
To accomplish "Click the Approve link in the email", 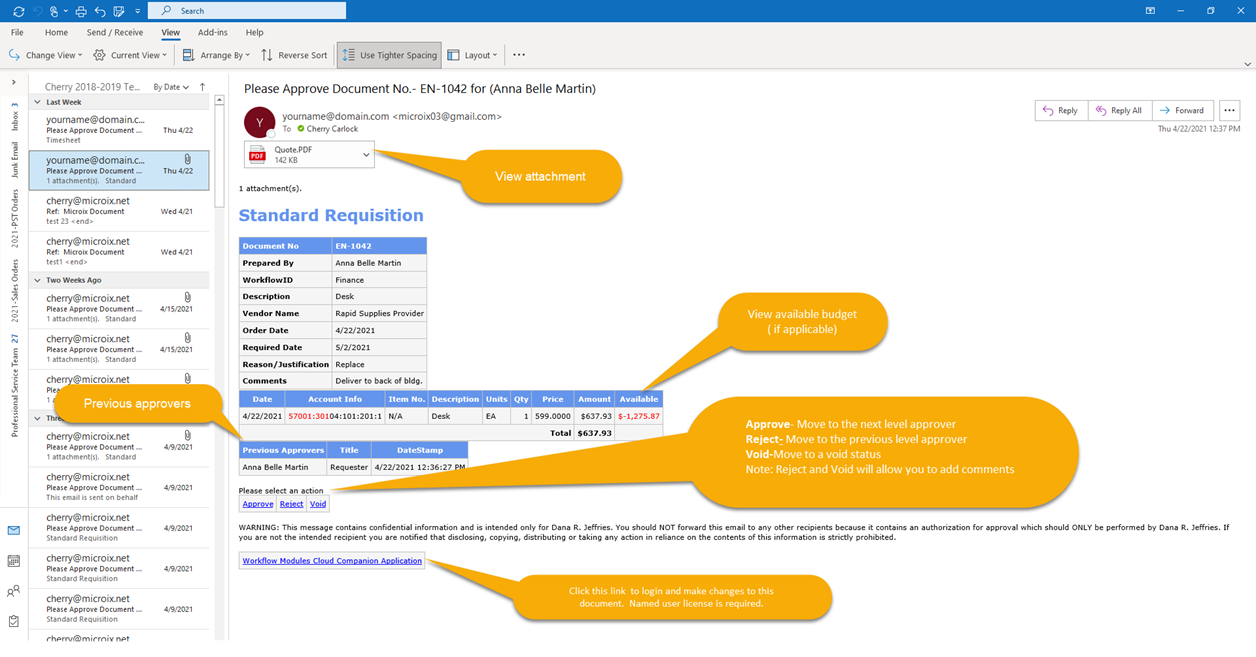I will tap(258, 504).
